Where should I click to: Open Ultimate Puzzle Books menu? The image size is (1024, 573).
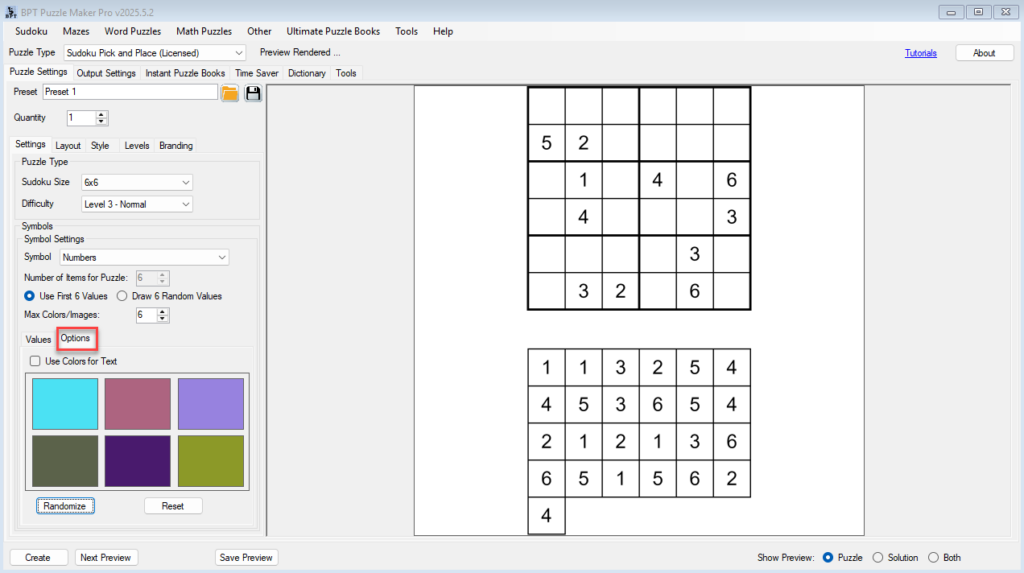pyautogui.click(x=333, y=31)
